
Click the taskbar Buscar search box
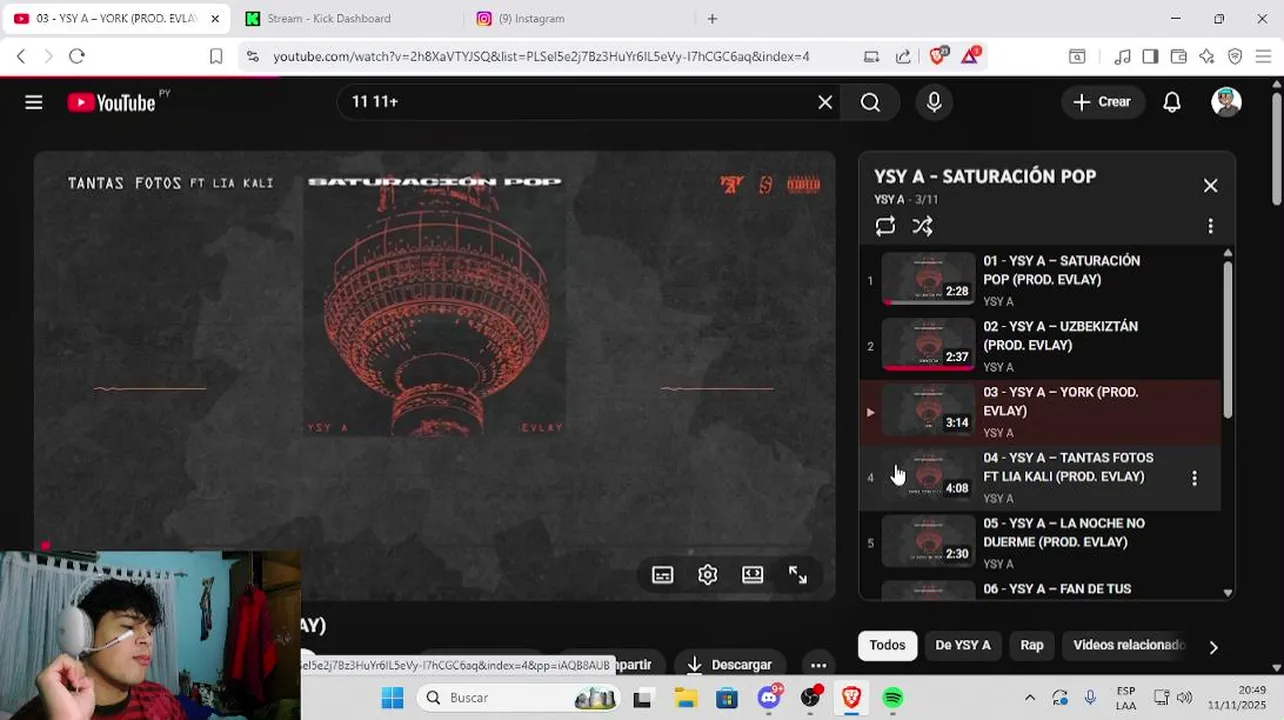[518, 698]
